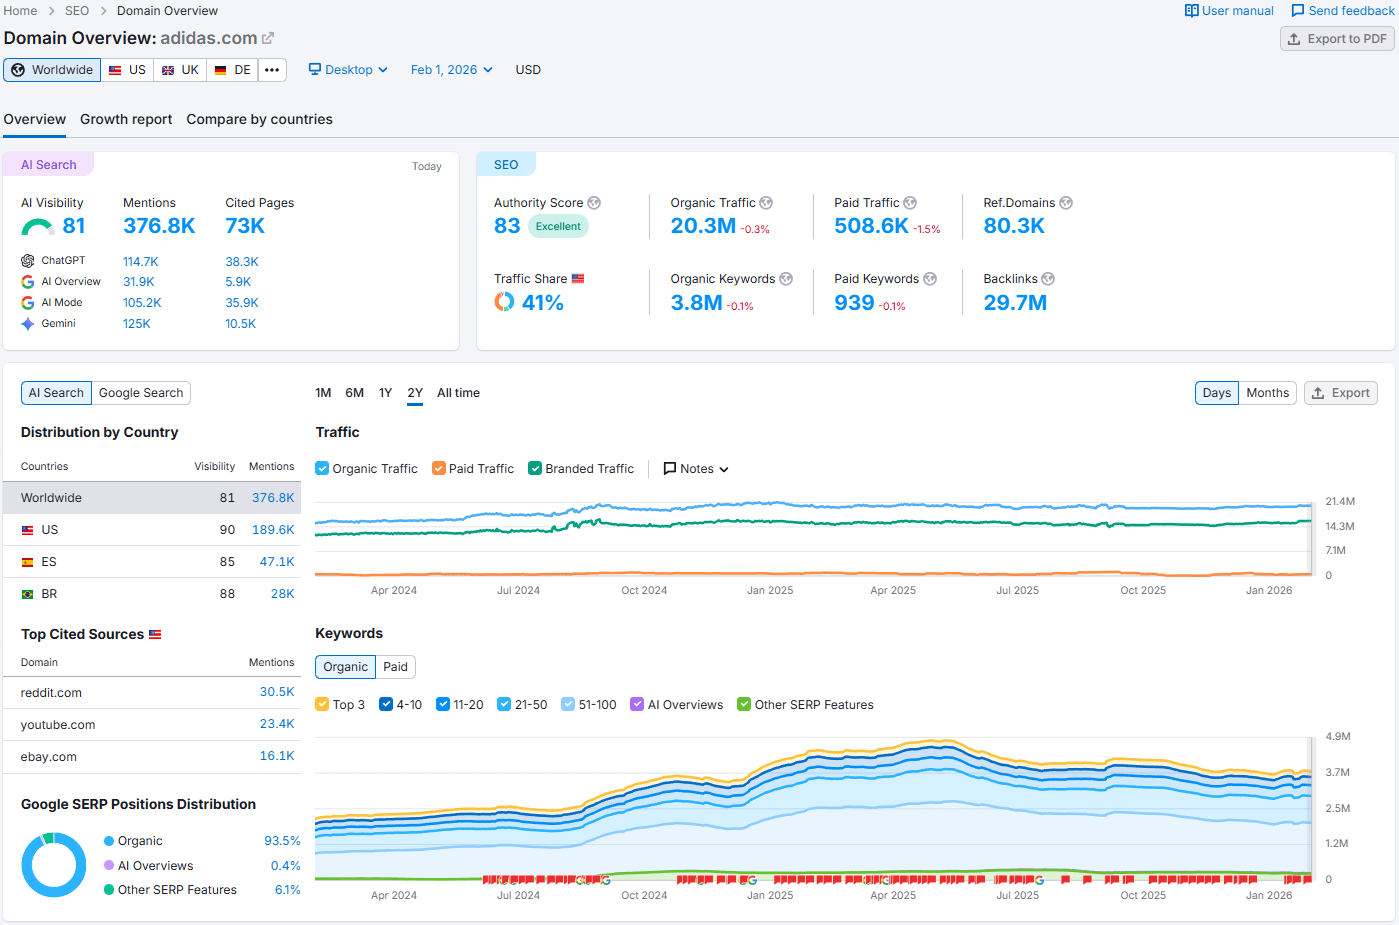Toggle the AI Overviews checkbox off
This screenshot has height=925, width=1399.
pos(637,704)
